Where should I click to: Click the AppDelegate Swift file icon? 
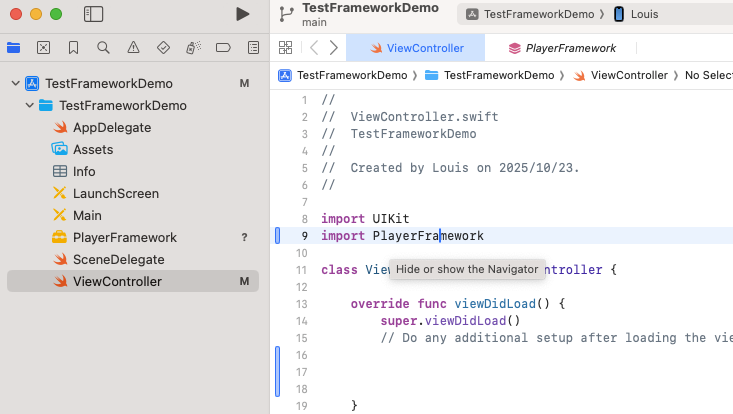pyautogui.click(x=60, y=127)
